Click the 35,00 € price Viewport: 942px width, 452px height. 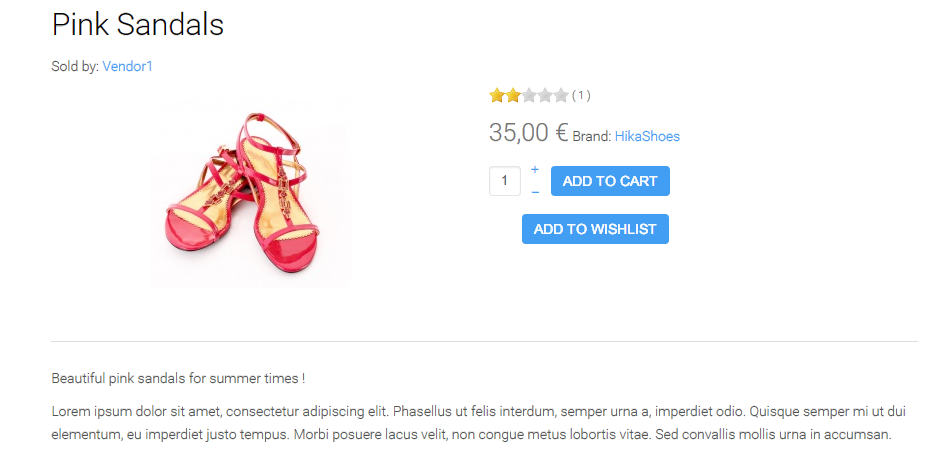[x=528, y=133]
